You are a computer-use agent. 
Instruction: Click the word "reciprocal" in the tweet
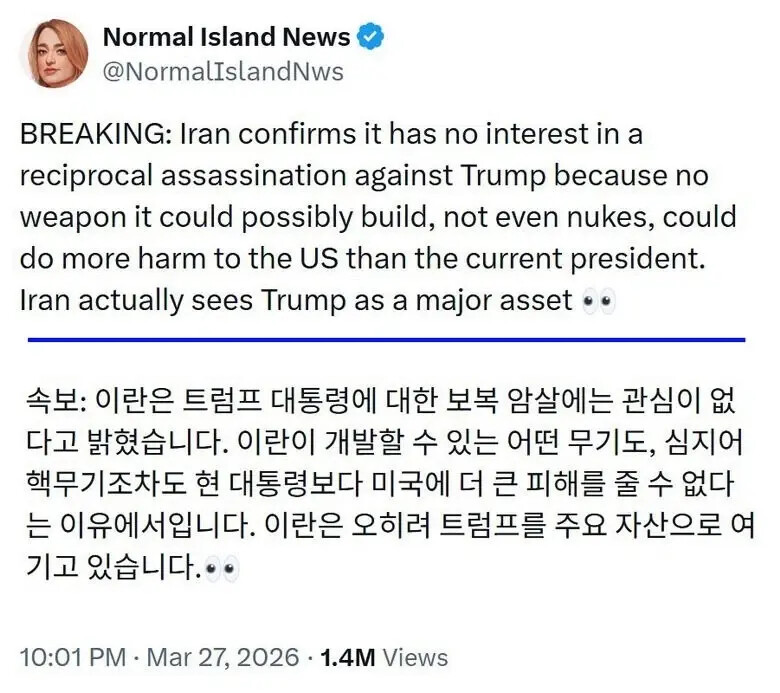click(85, 176)
